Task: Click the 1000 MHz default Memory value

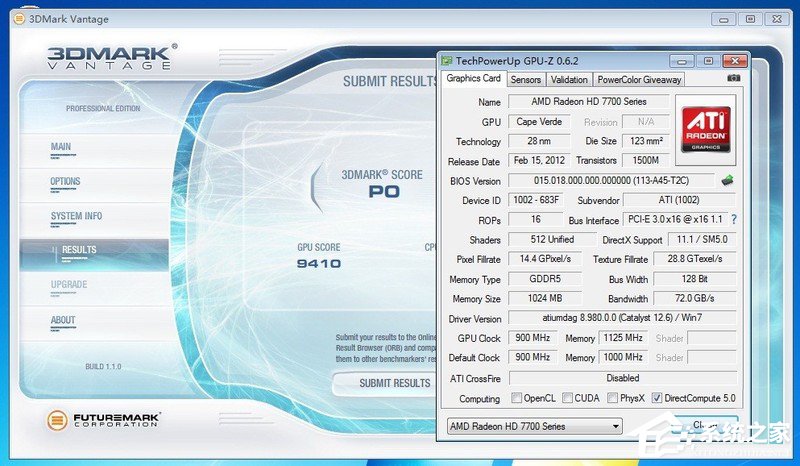Action: (x=623, y=357)
